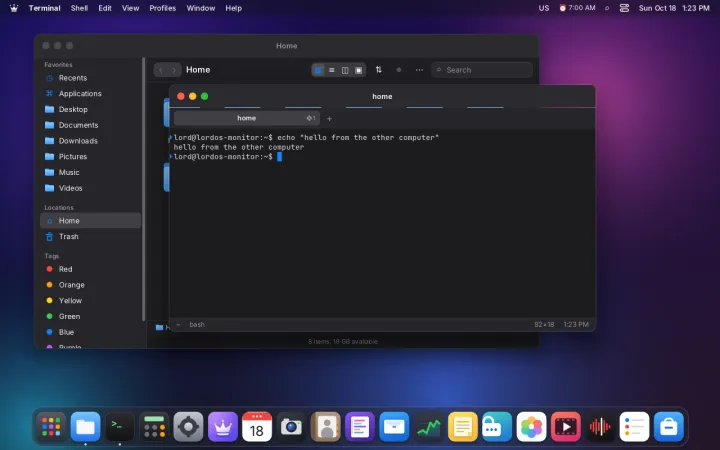Click the crown system menu icon

pyautogui.click(x=14, y=8)
